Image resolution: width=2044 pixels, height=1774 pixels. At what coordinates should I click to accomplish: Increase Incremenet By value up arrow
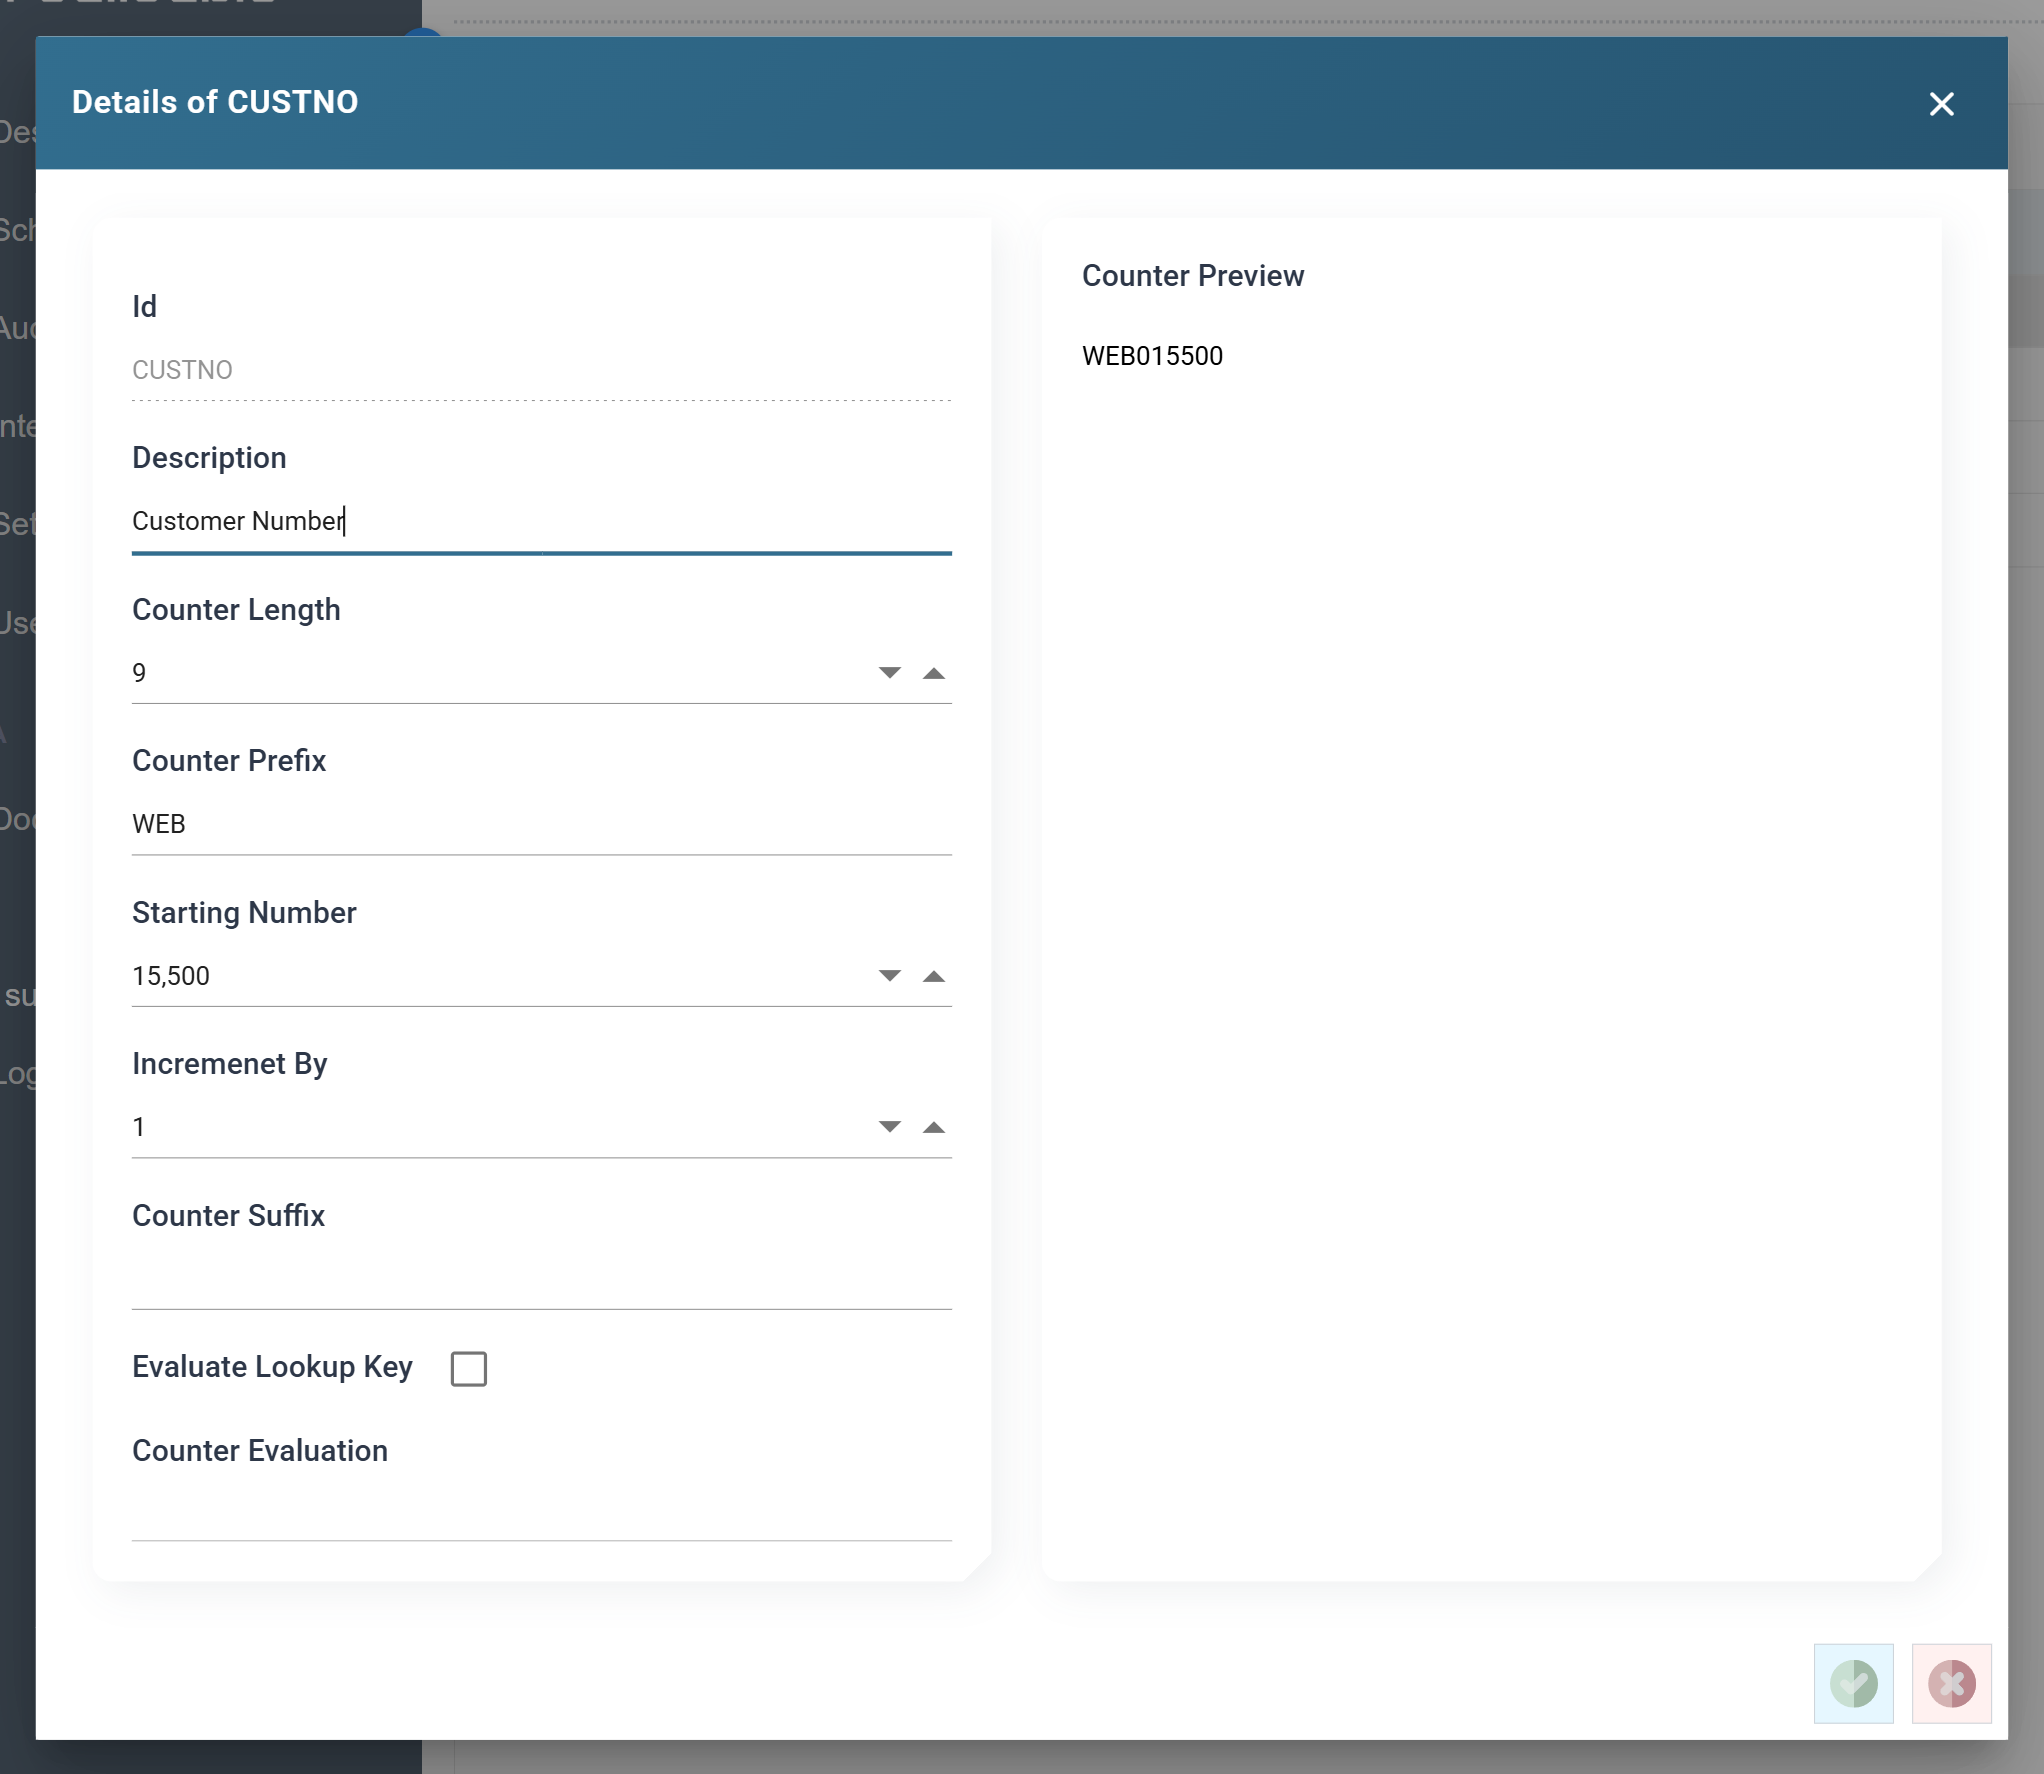tap(933, 1127)
